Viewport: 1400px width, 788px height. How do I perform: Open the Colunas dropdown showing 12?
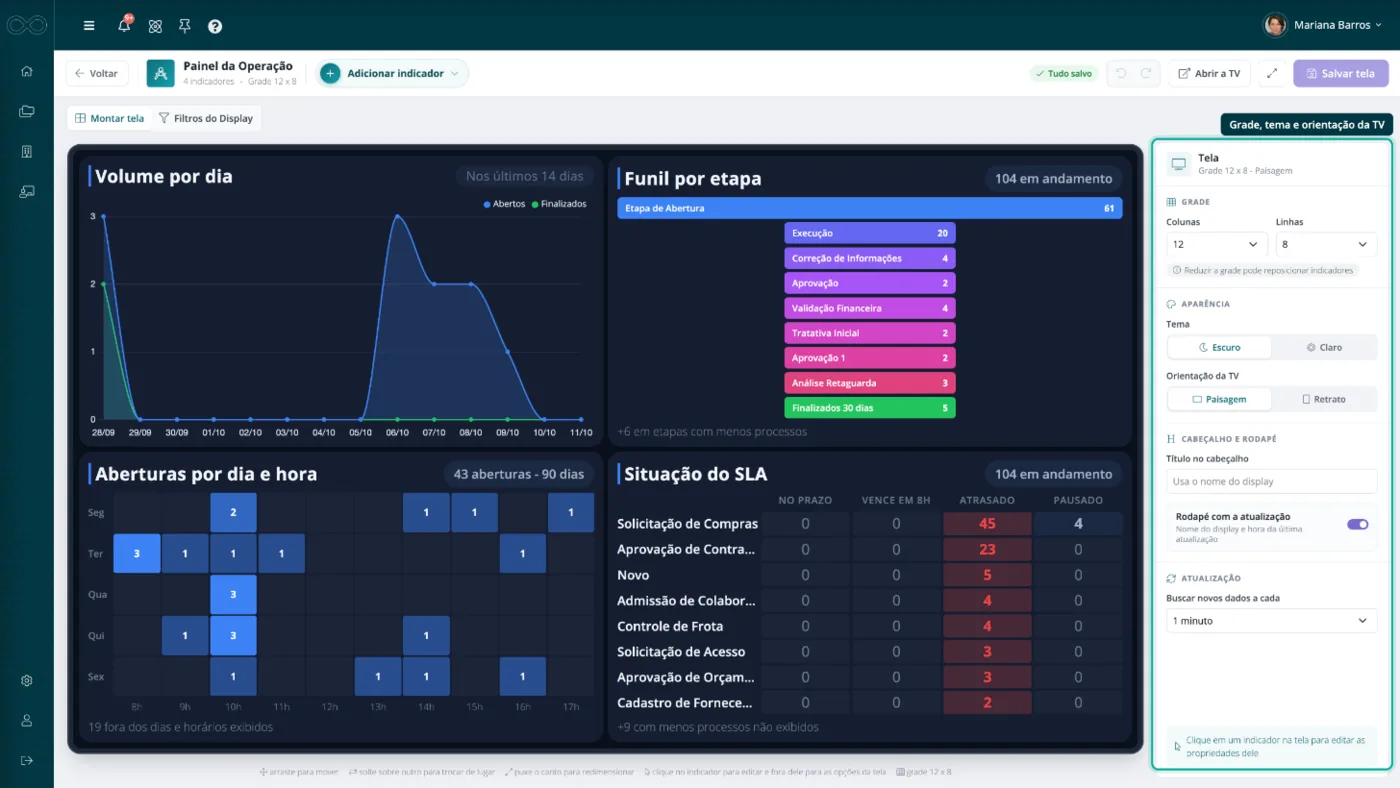tap(1216, 244)
